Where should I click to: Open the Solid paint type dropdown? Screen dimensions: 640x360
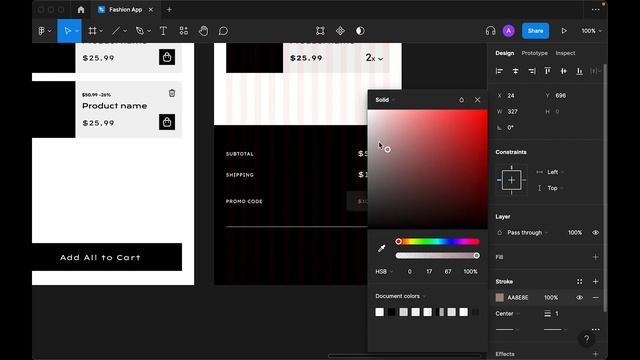pyautogui.click(x=385, y=100)
